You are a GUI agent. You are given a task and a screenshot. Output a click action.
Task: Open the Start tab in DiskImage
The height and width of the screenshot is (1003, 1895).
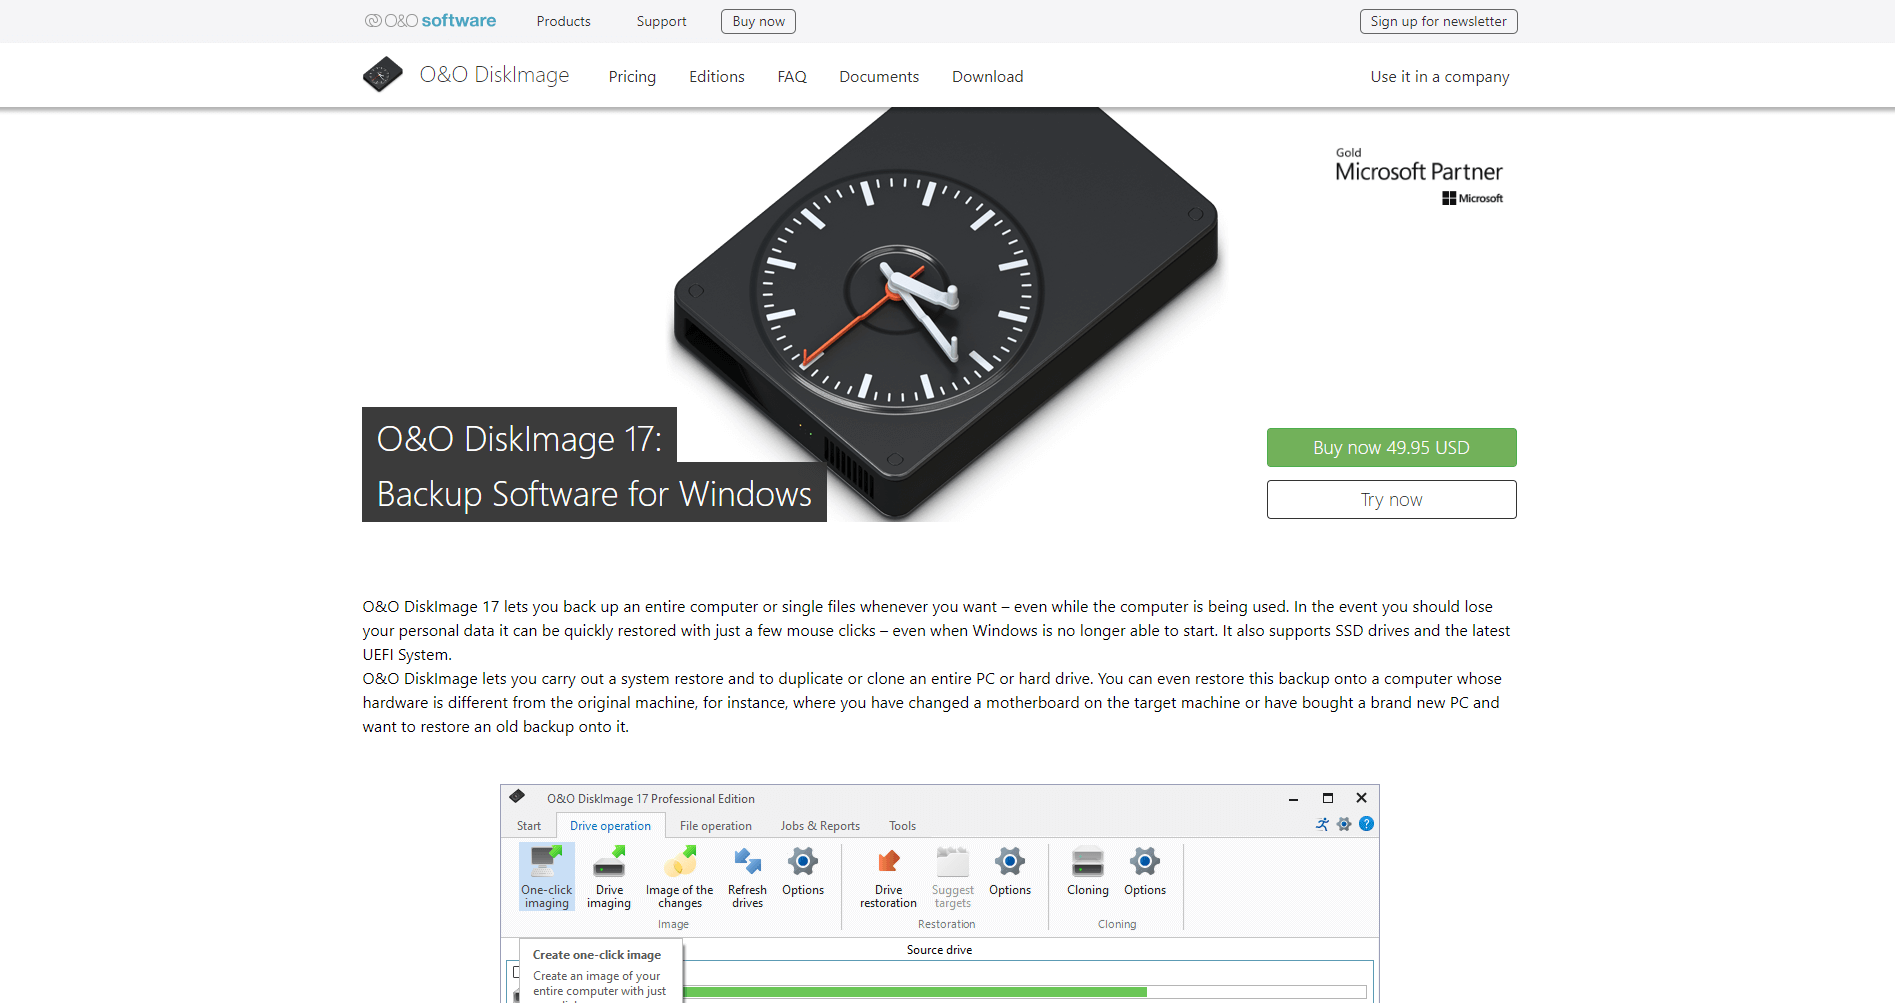tap(529, 826)
